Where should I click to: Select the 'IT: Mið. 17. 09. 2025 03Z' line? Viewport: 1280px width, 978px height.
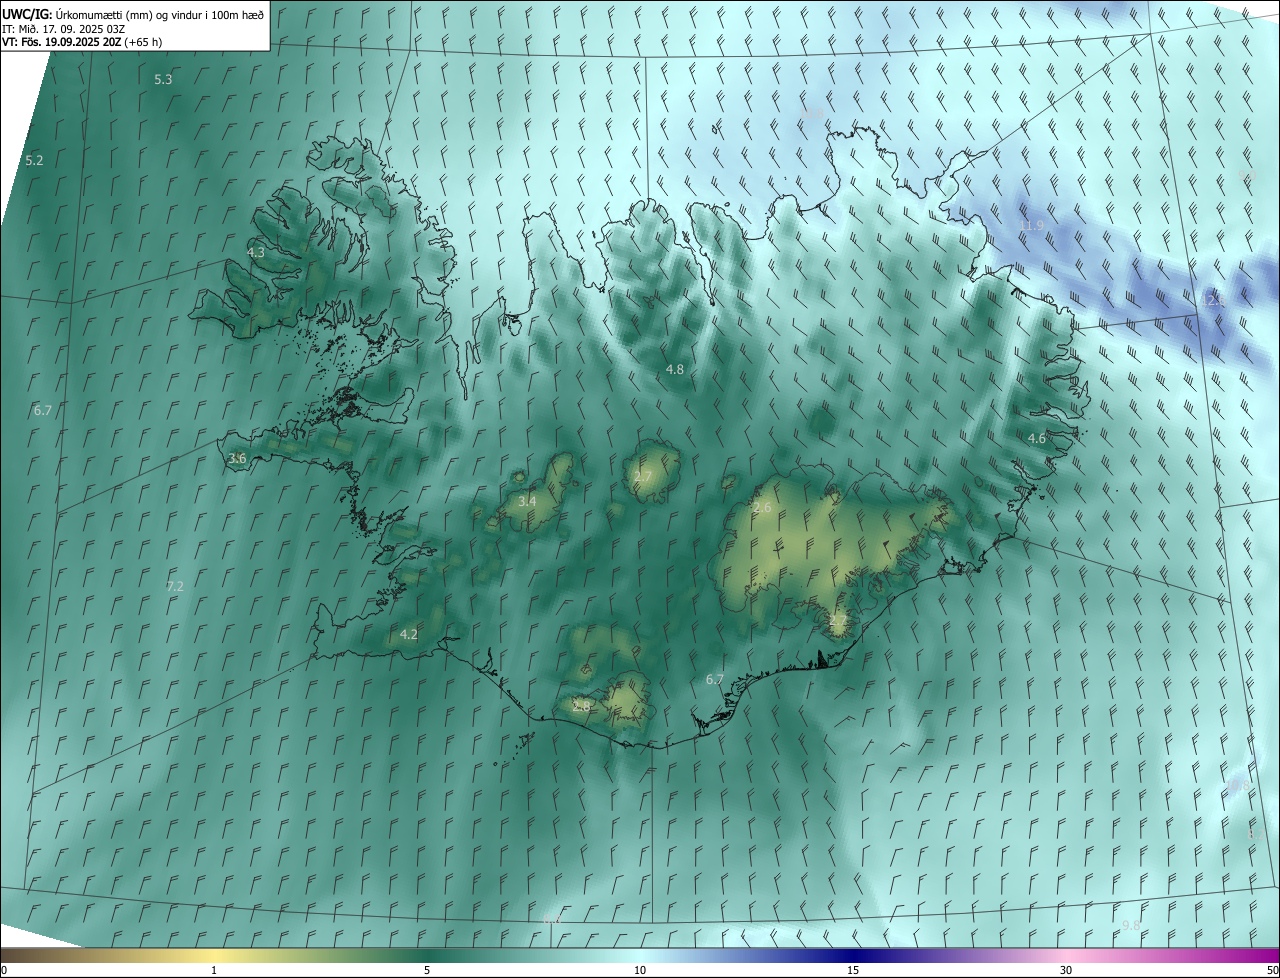pyautogui.click(x=63, y=29)
